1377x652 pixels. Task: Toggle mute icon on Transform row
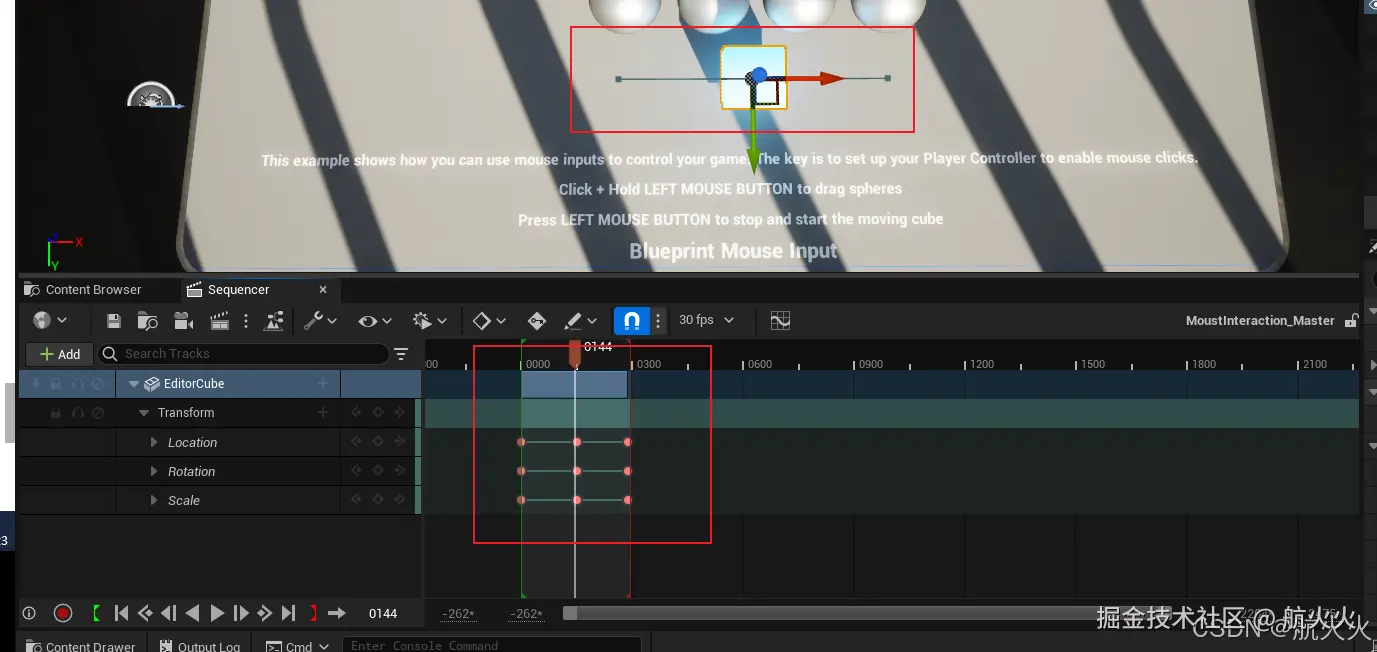click(x=98, y=413)
